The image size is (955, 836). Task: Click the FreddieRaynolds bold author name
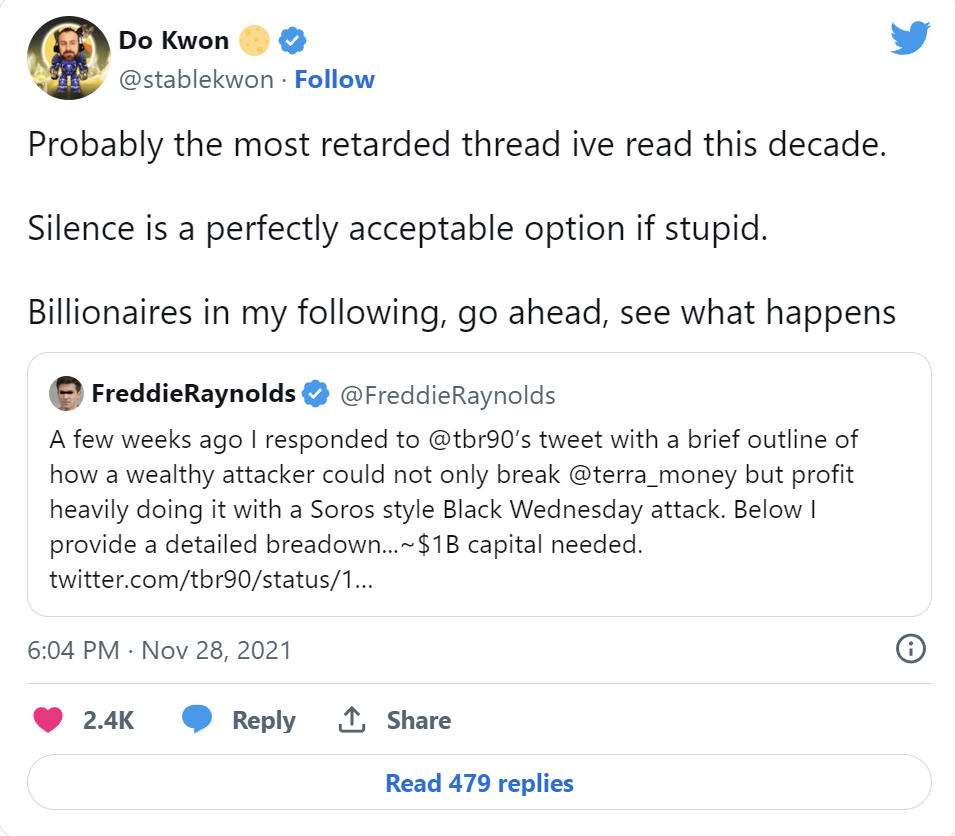click(x=193, y=394)
